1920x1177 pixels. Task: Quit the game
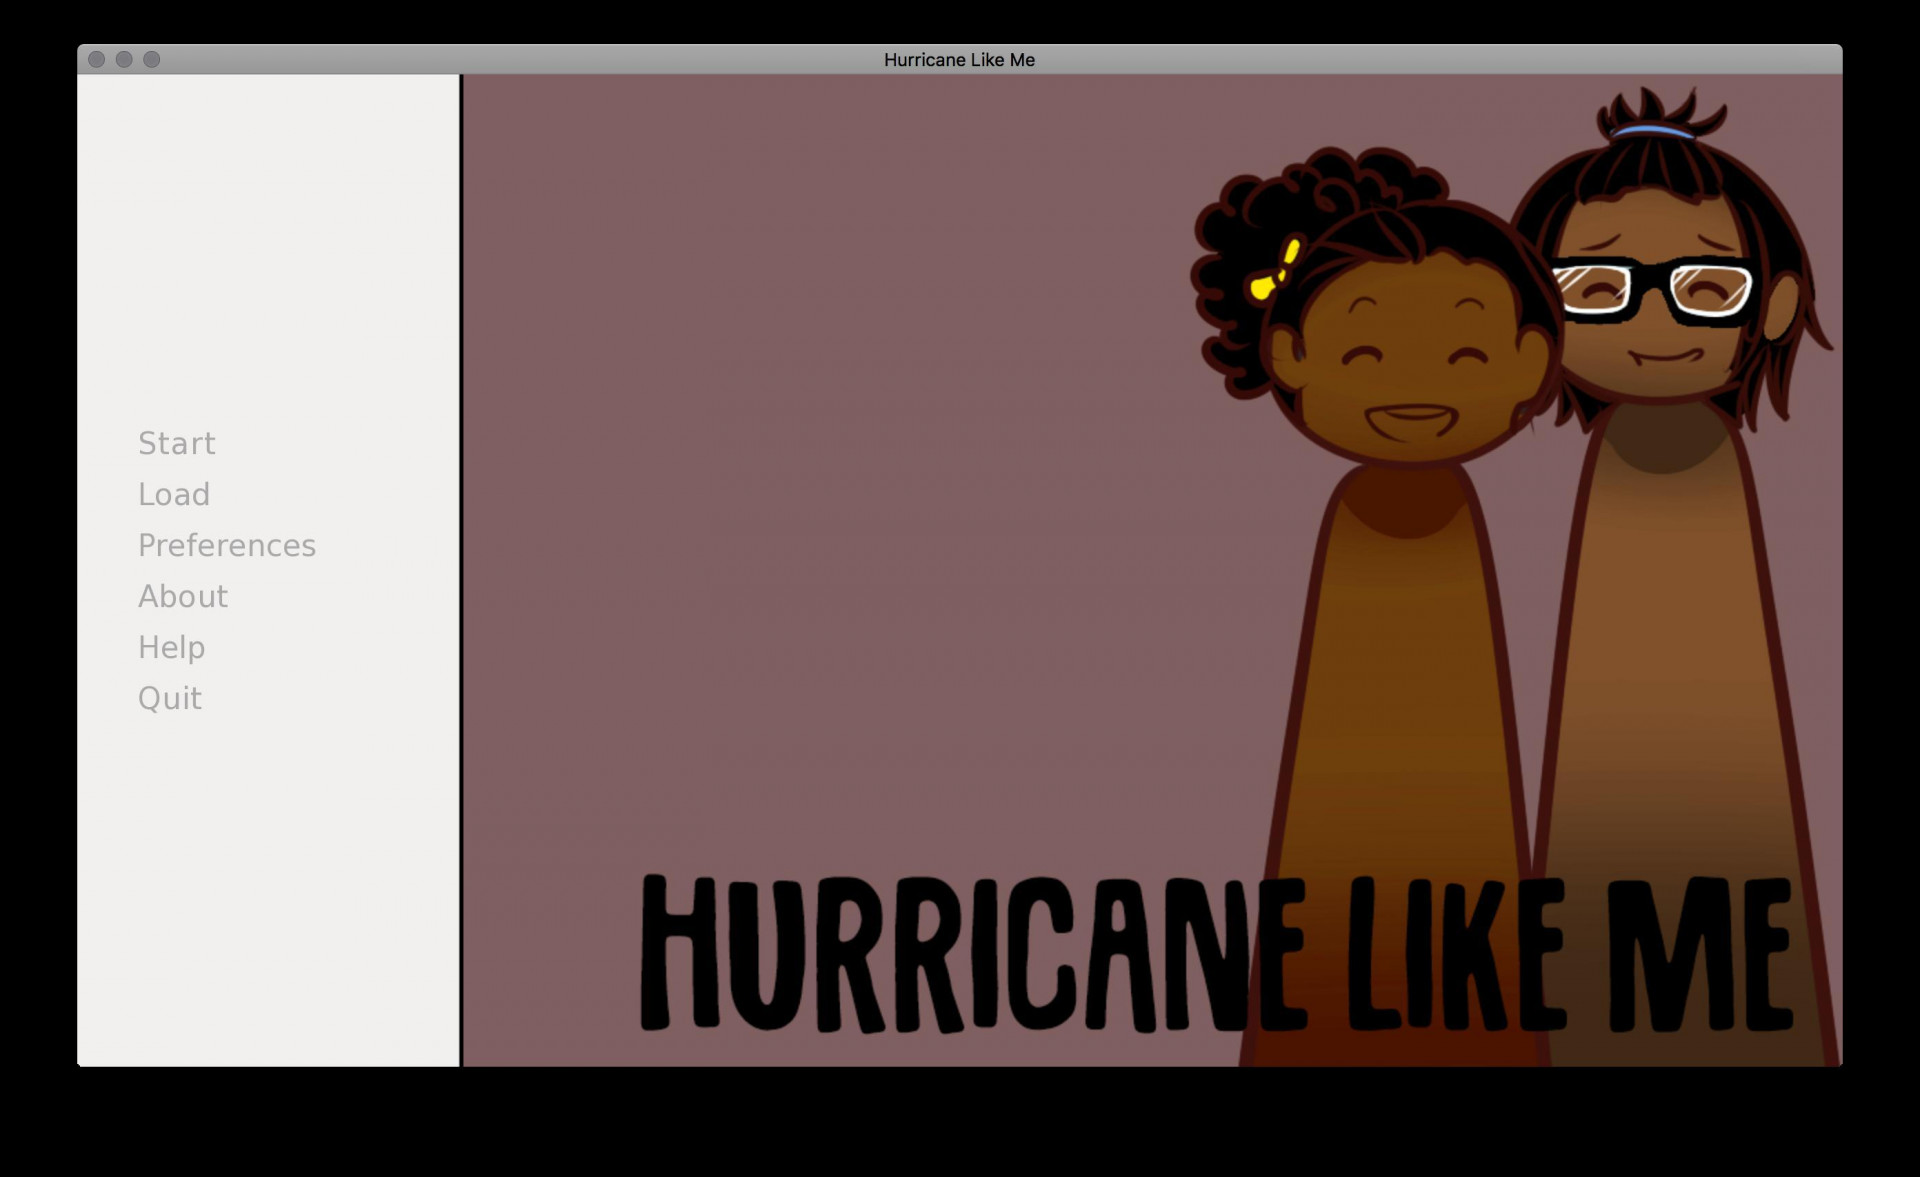(170, 698)
